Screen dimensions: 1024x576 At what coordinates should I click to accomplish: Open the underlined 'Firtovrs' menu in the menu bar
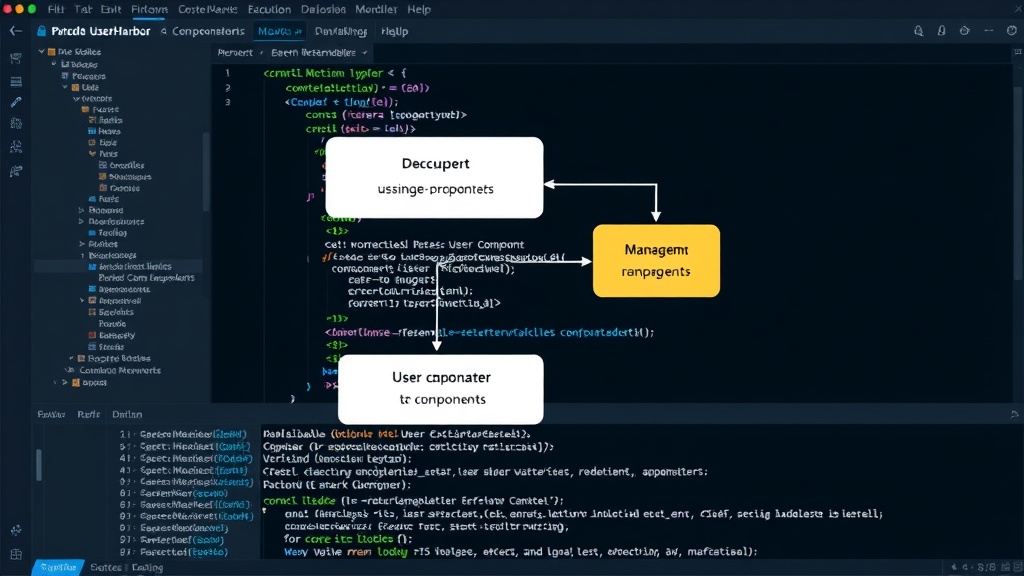click(149, 9)
